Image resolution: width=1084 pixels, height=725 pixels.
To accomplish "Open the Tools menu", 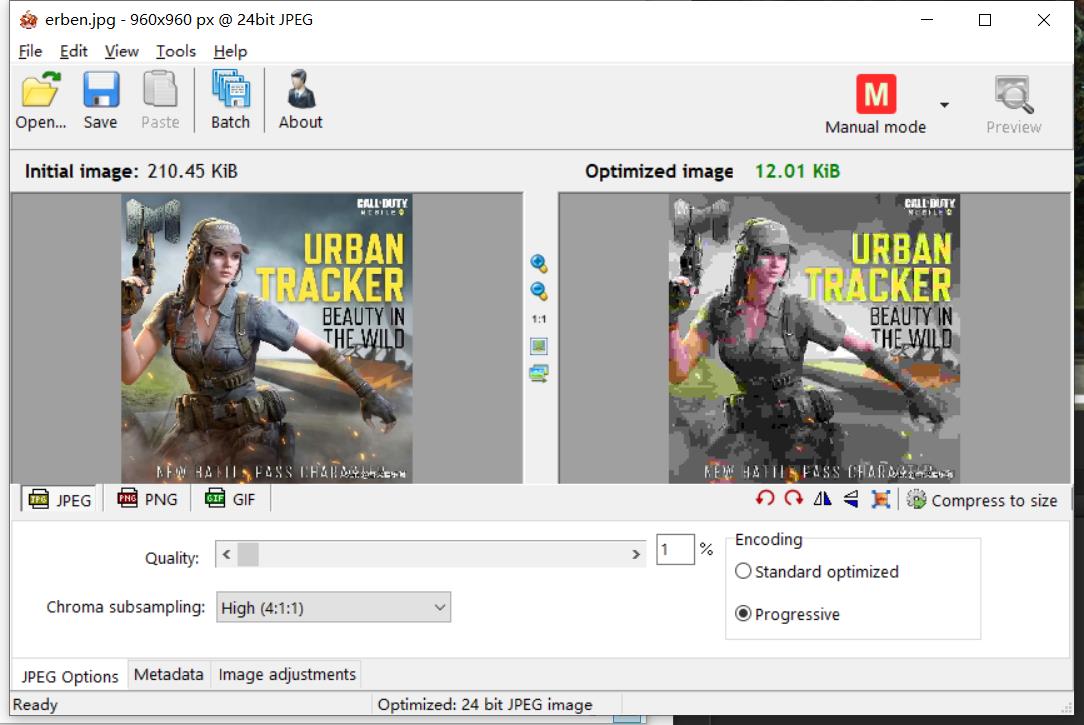I will click(176, 51).
